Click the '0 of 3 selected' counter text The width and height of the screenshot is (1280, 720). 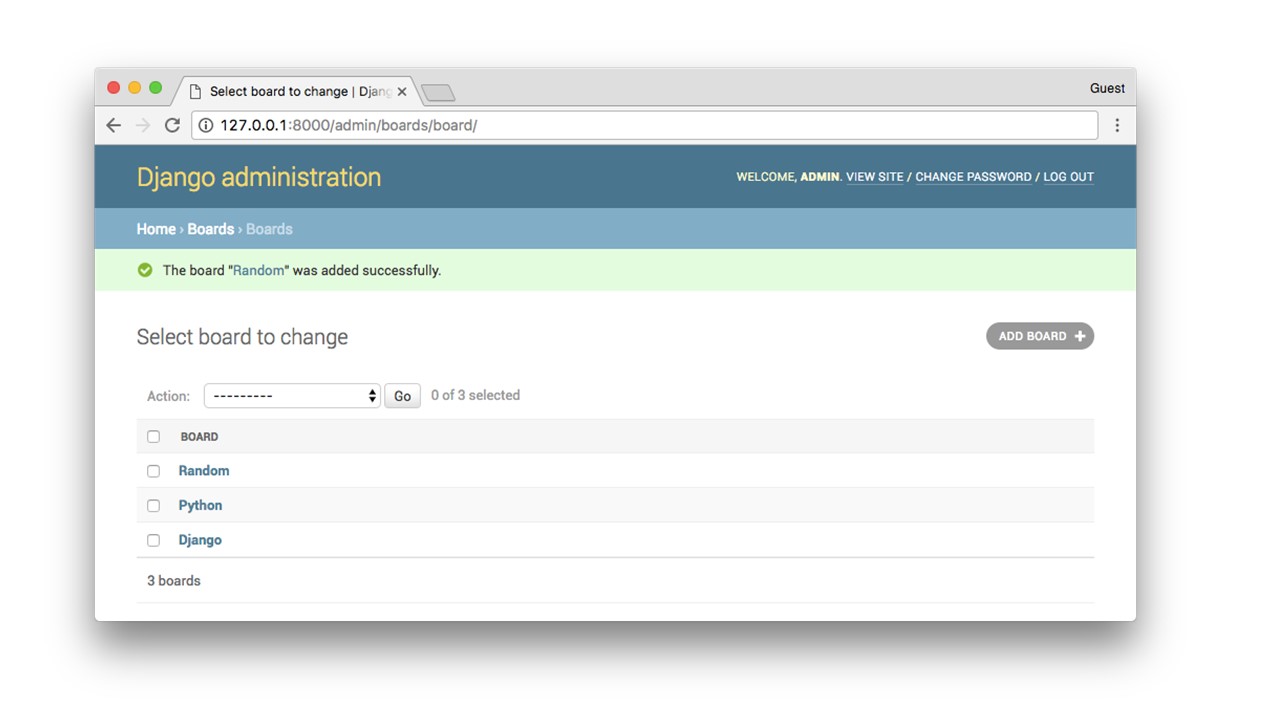[x=475, y=395]
